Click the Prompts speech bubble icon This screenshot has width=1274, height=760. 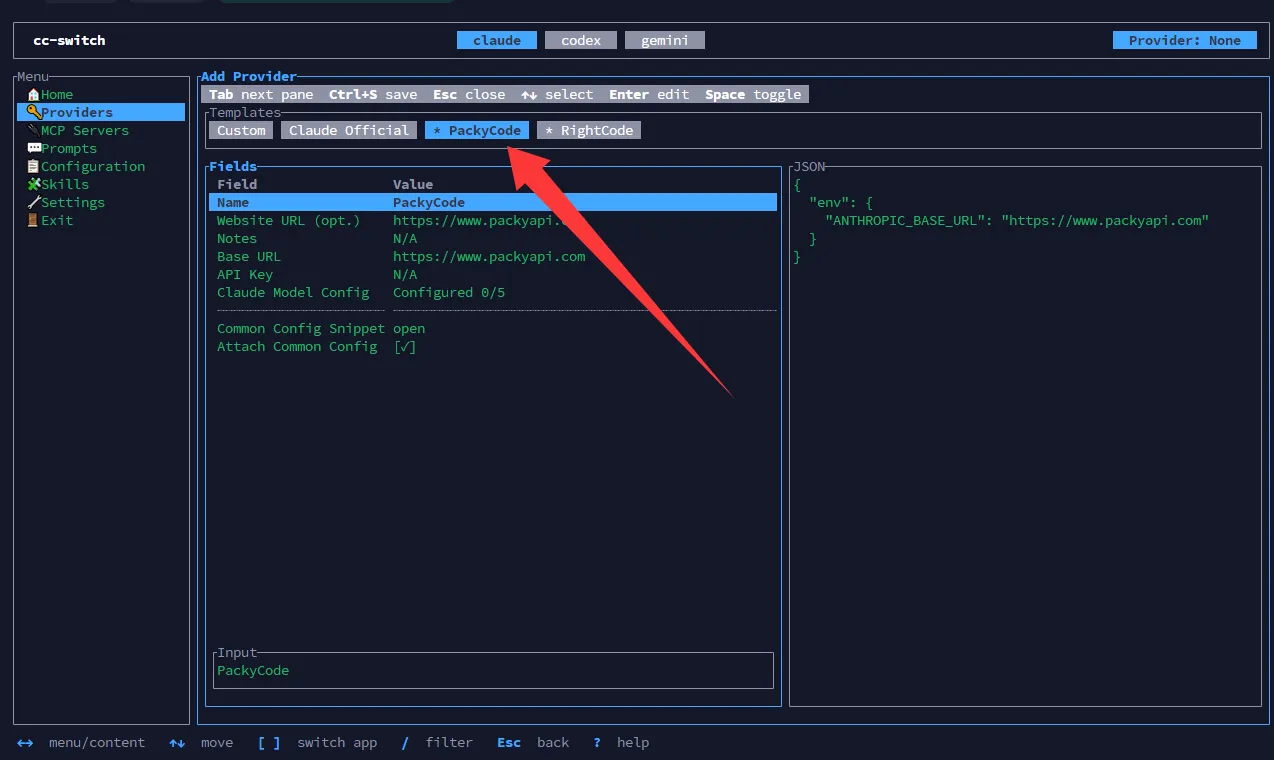(33, 149)
